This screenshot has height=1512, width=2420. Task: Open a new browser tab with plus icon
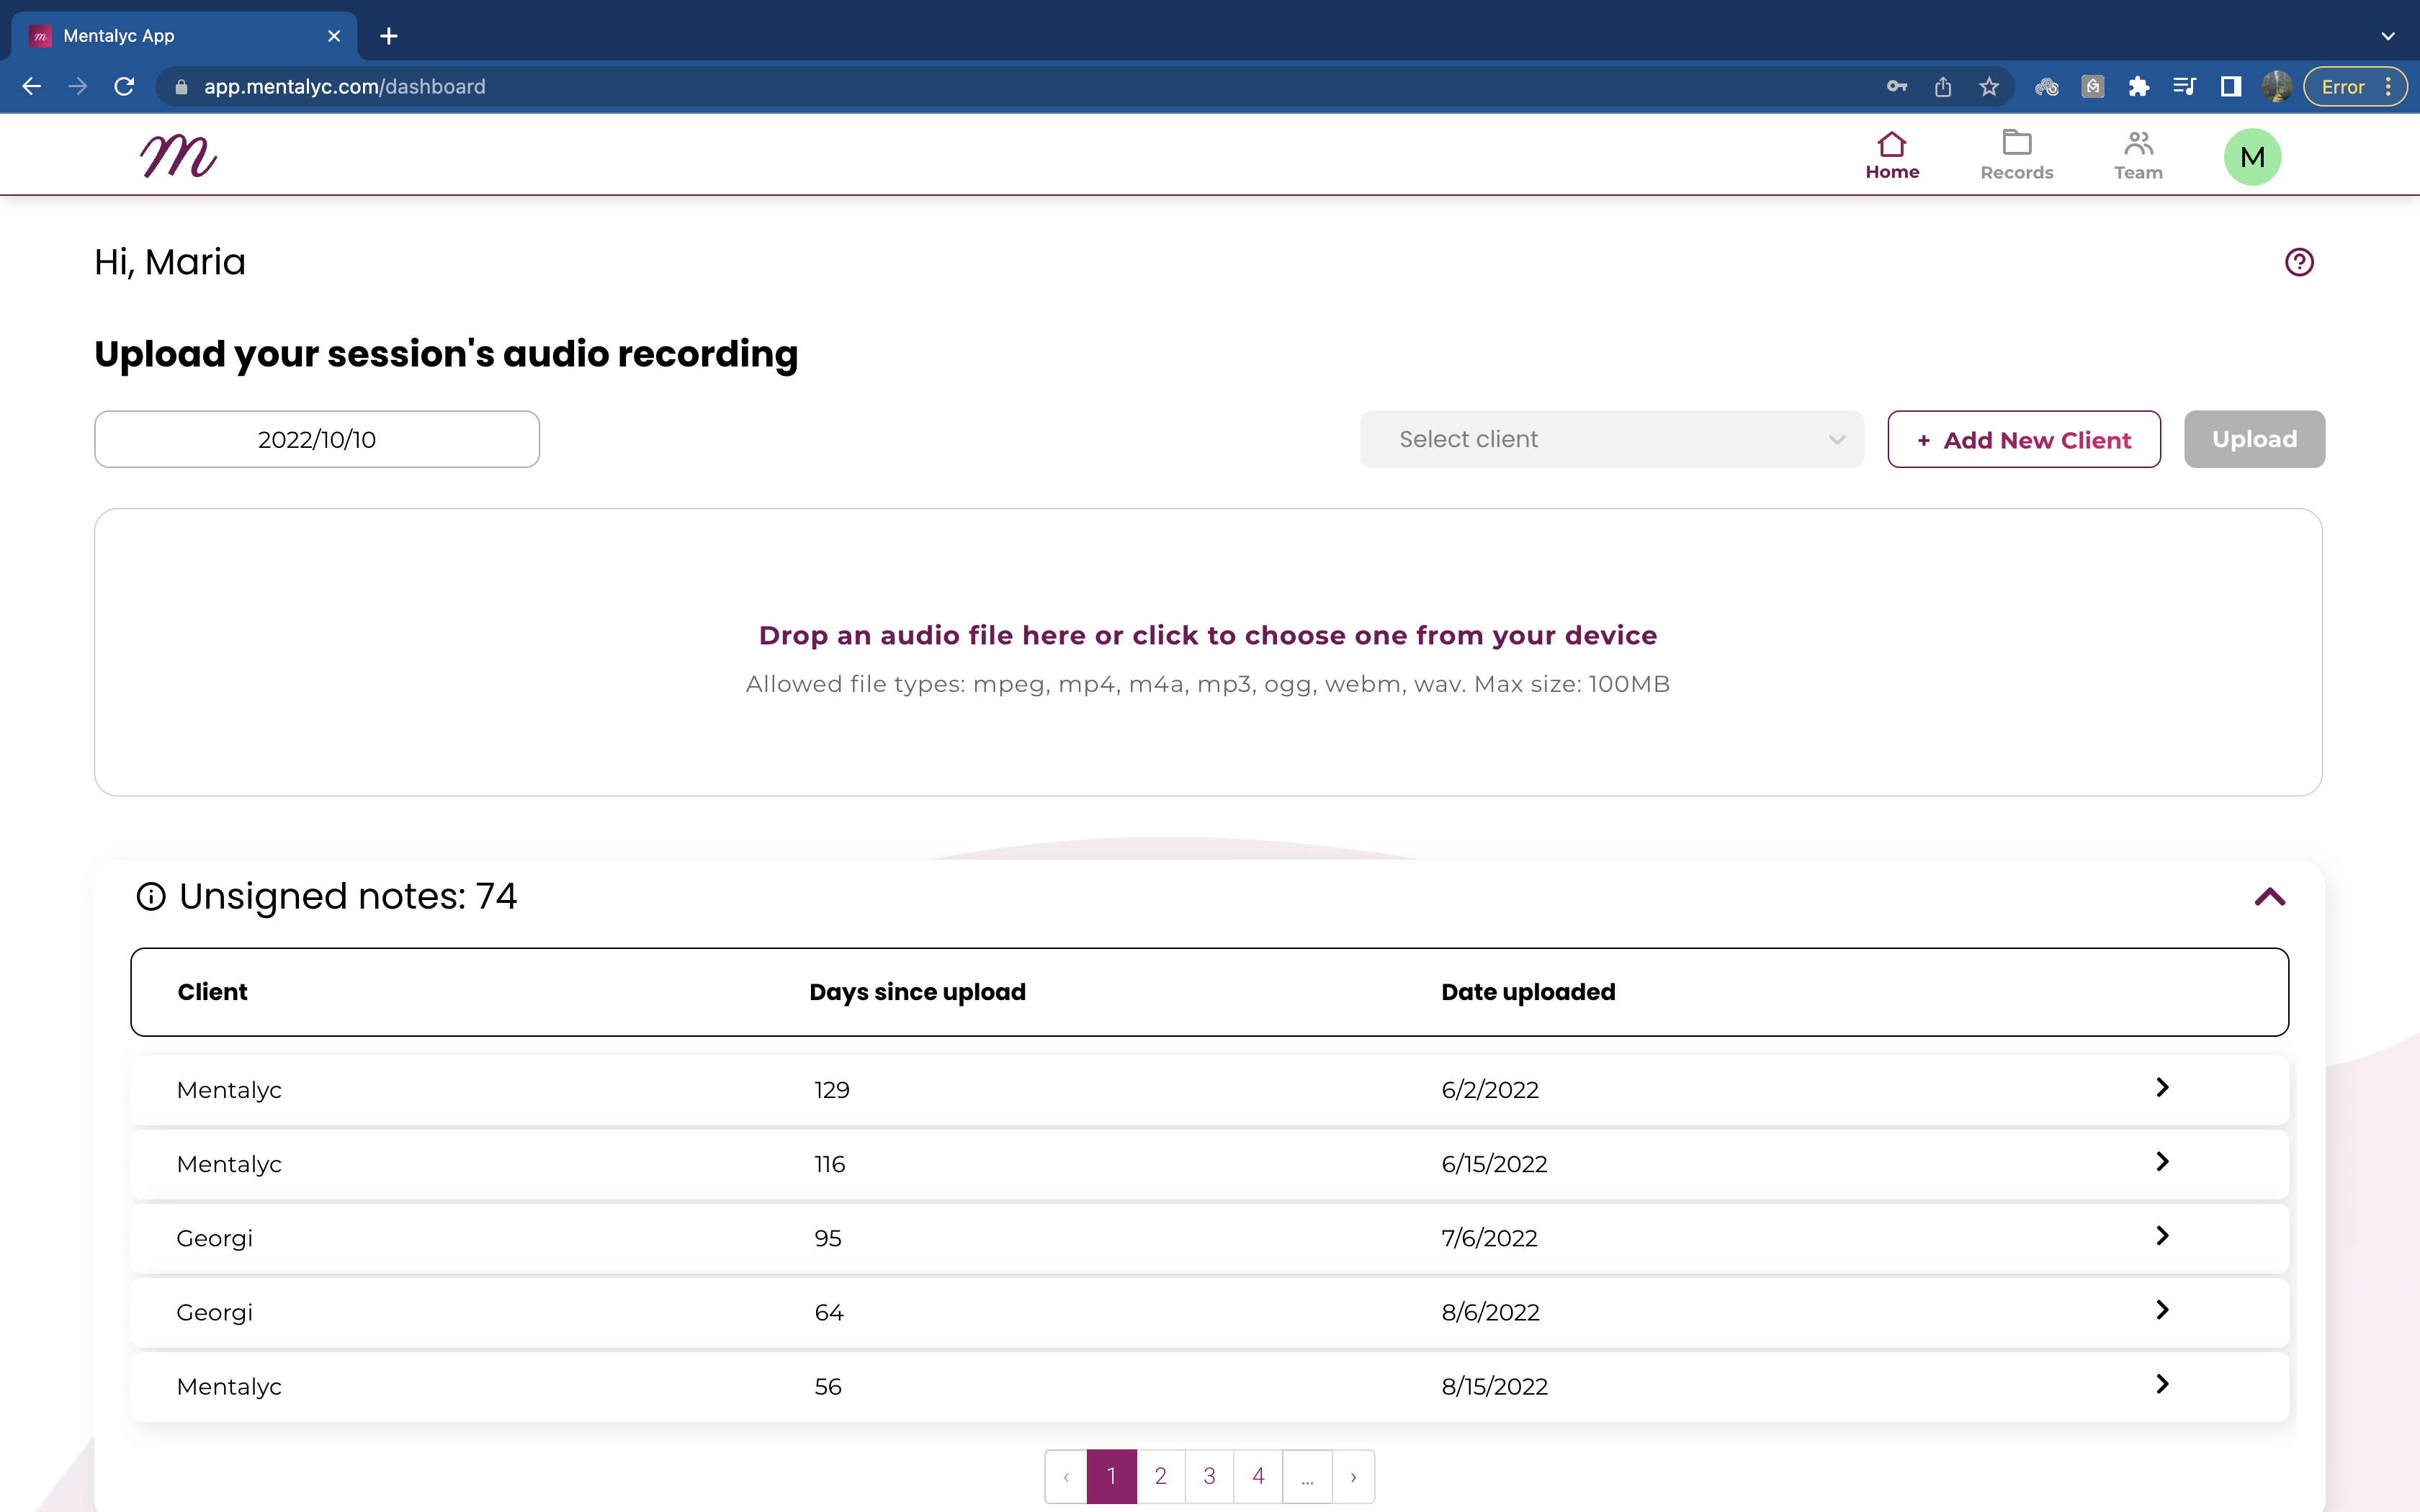point(389,35)
